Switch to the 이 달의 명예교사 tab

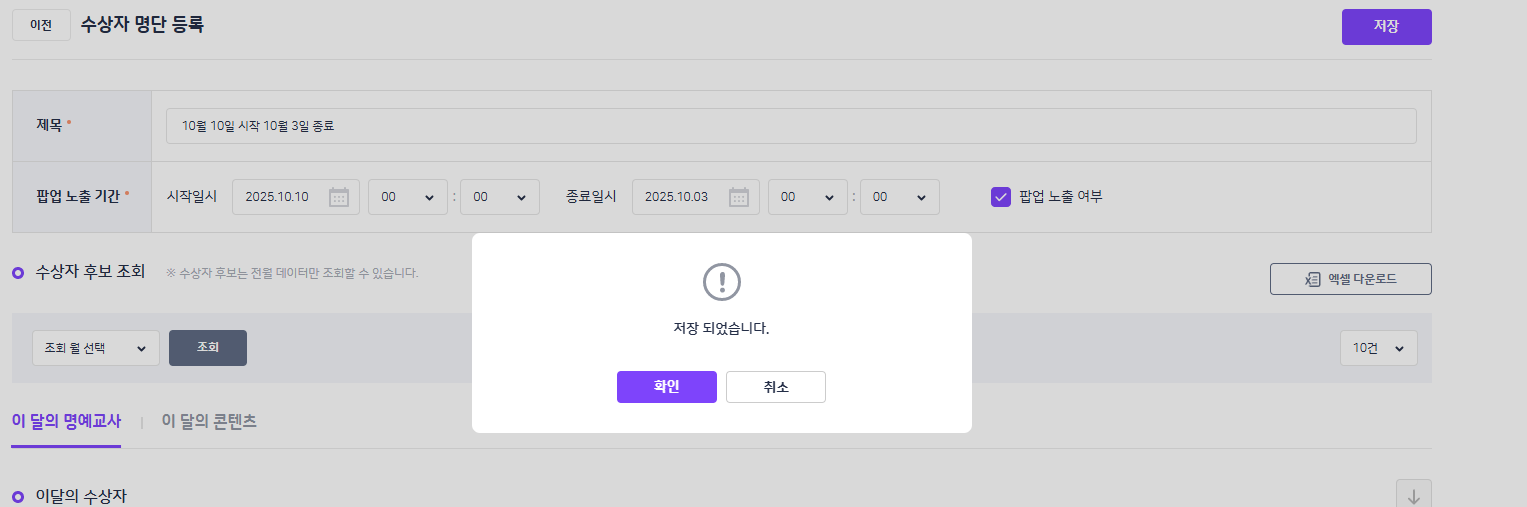pyautogui.click(x=66, y=422)
